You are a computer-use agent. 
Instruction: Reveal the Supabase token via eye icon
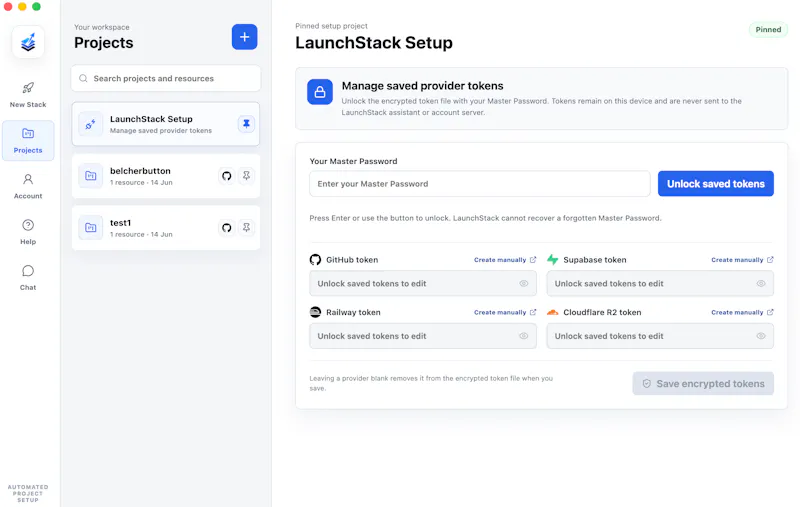pos(761,284)
